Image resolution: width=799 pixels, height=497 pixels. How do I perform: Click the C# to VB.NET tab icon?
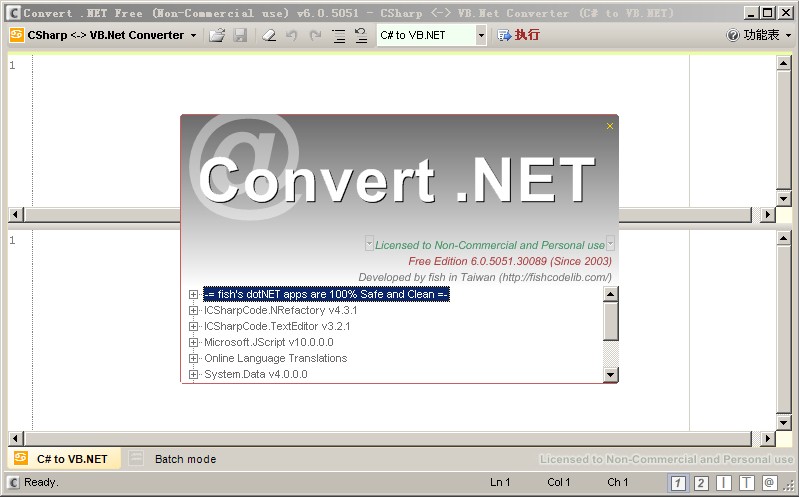coord(21,458)
